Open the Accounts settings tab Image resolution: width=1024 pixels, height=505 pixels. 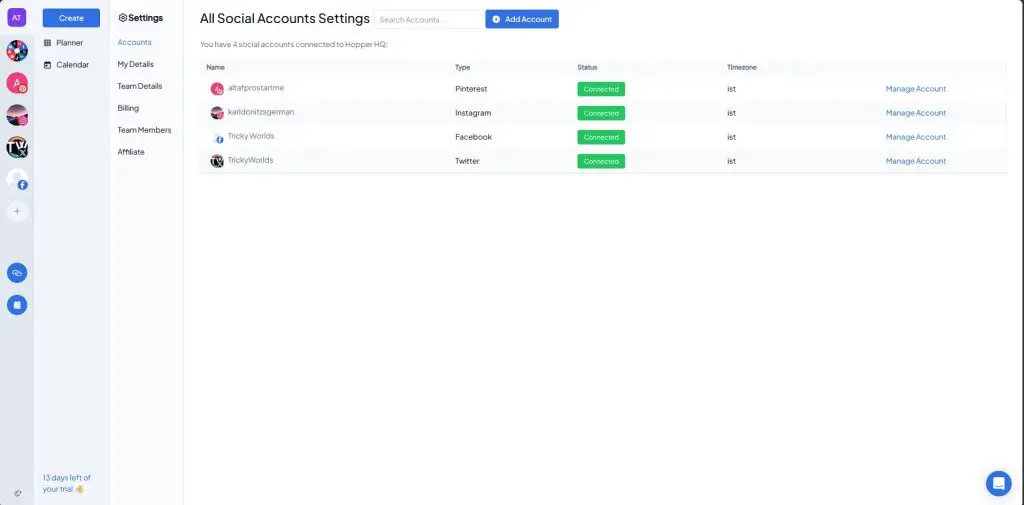click(135, 42)
